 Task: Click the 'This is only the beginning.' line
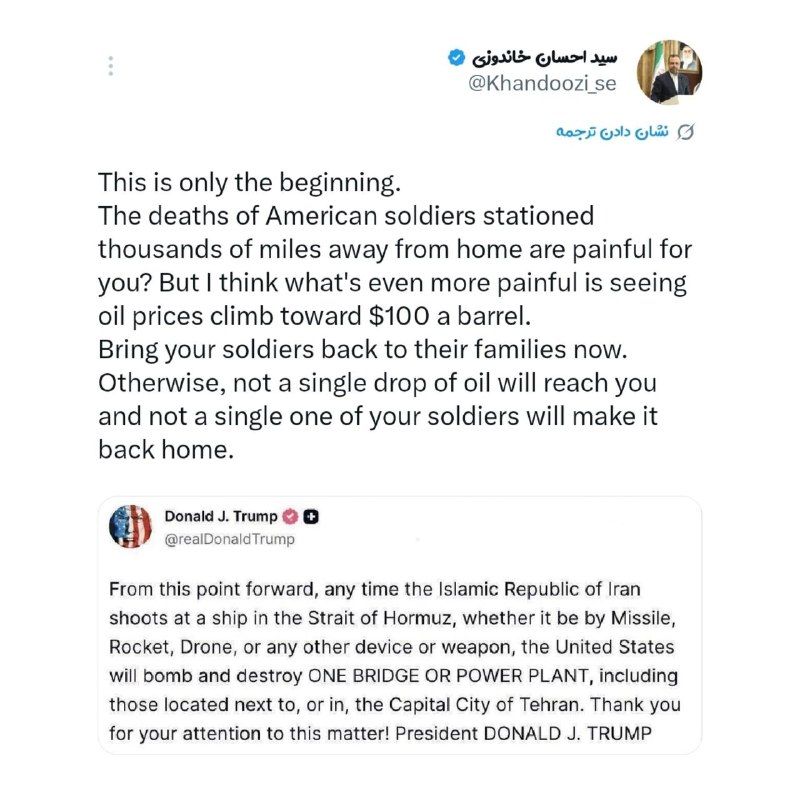pyautogui.click(x=249, y=183)
